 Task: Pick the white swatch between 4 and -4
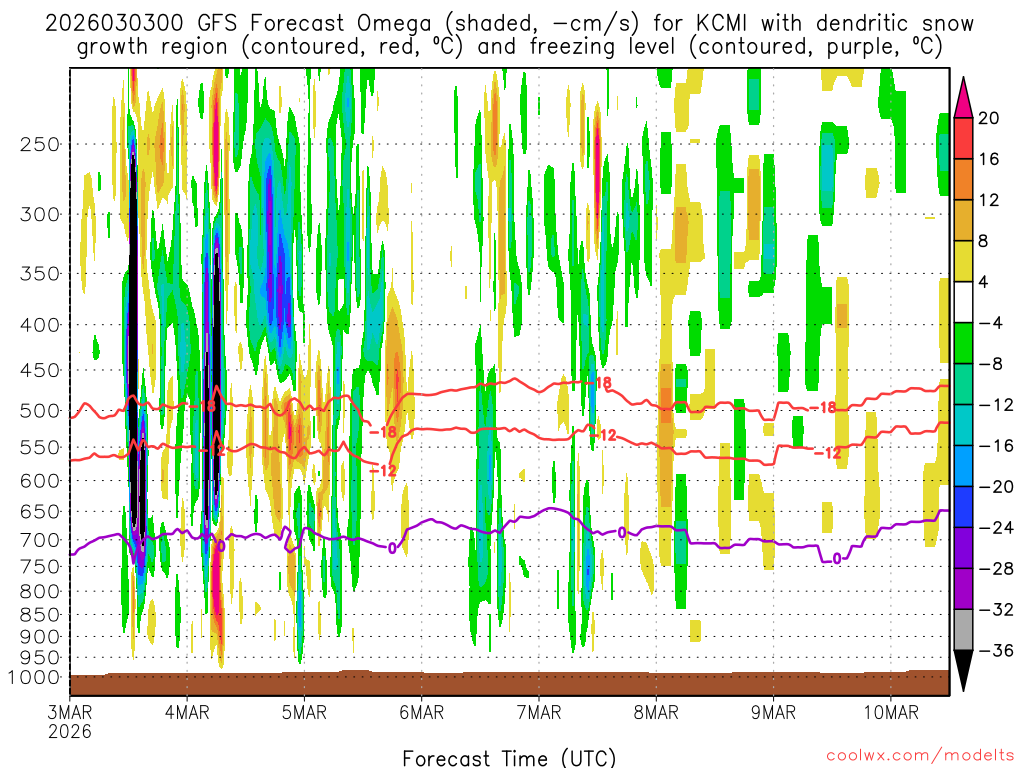[964, 302]
